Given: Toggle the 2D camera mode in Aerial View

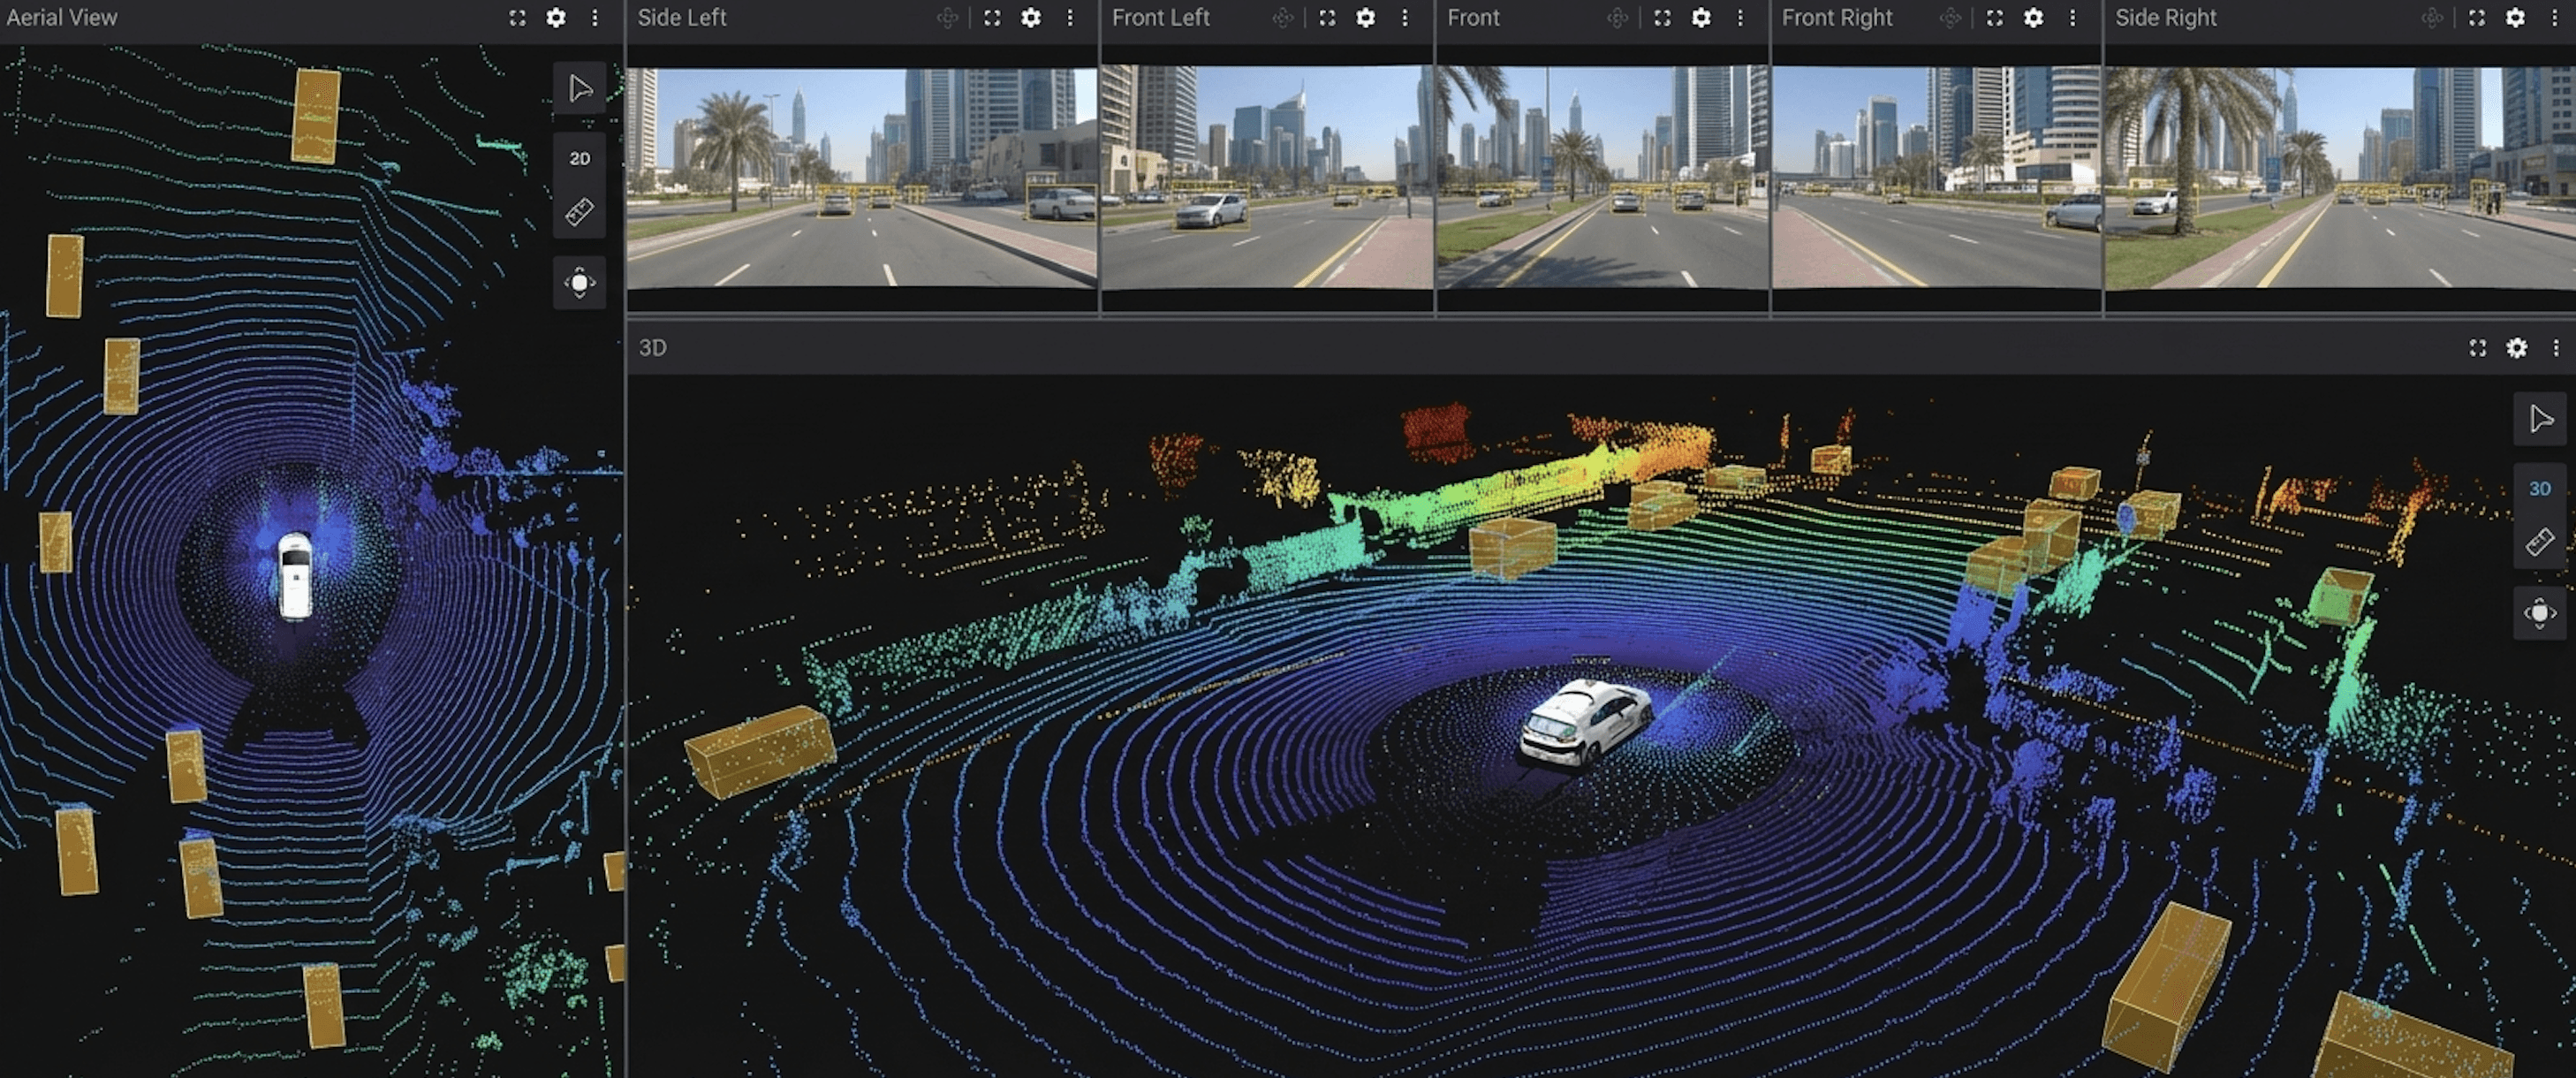Looking at the screenshot, I should coord(580,158).
